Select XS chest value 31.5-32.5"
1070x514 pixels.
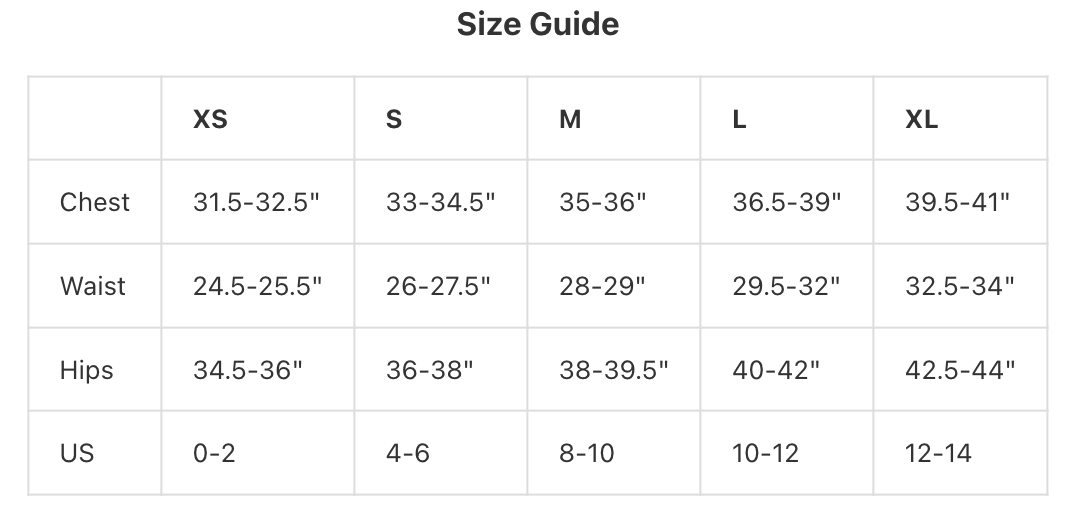[257, 202]
